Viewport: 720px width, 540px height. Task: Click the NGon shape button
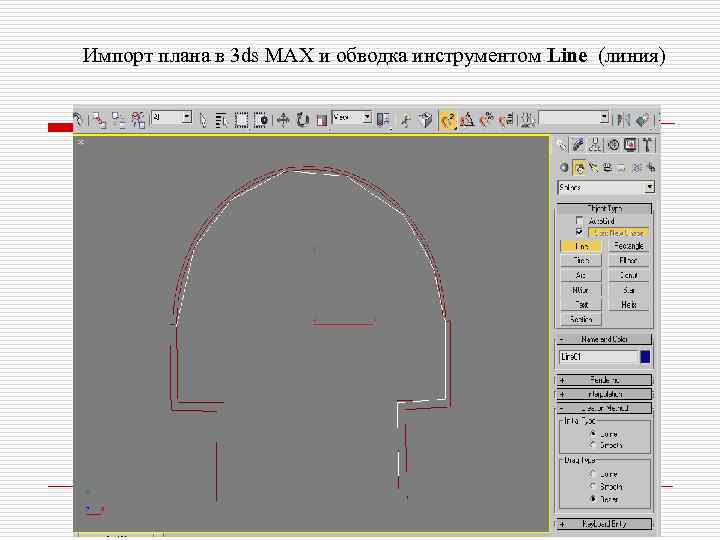[x=581, y=290]
